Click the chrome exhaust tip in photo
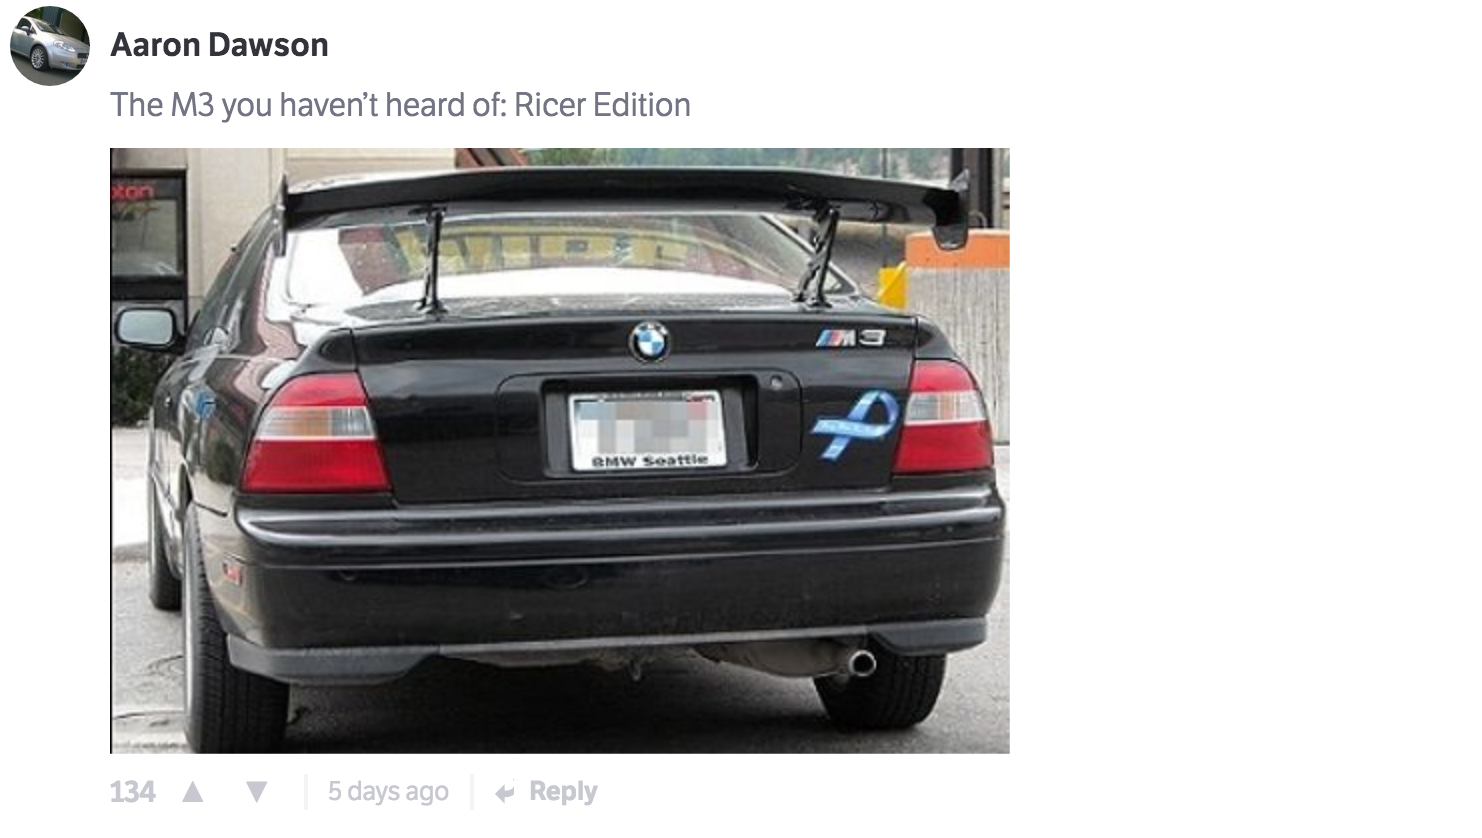Viewport: 1482px width, 838px height. [x=860, y=662]
